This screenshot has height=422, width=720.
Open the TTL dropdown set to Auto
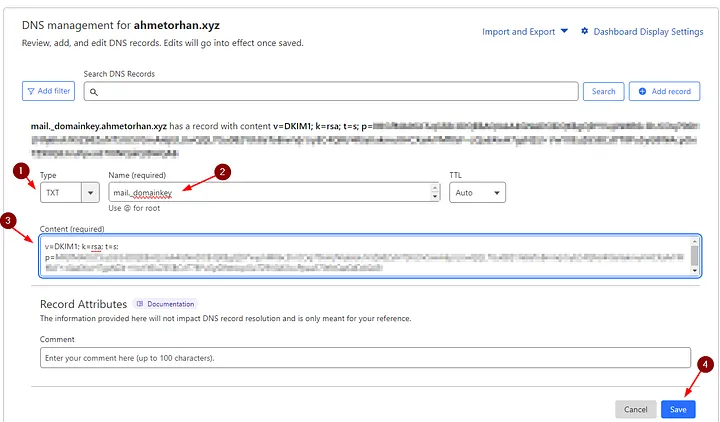pos(477,192)
